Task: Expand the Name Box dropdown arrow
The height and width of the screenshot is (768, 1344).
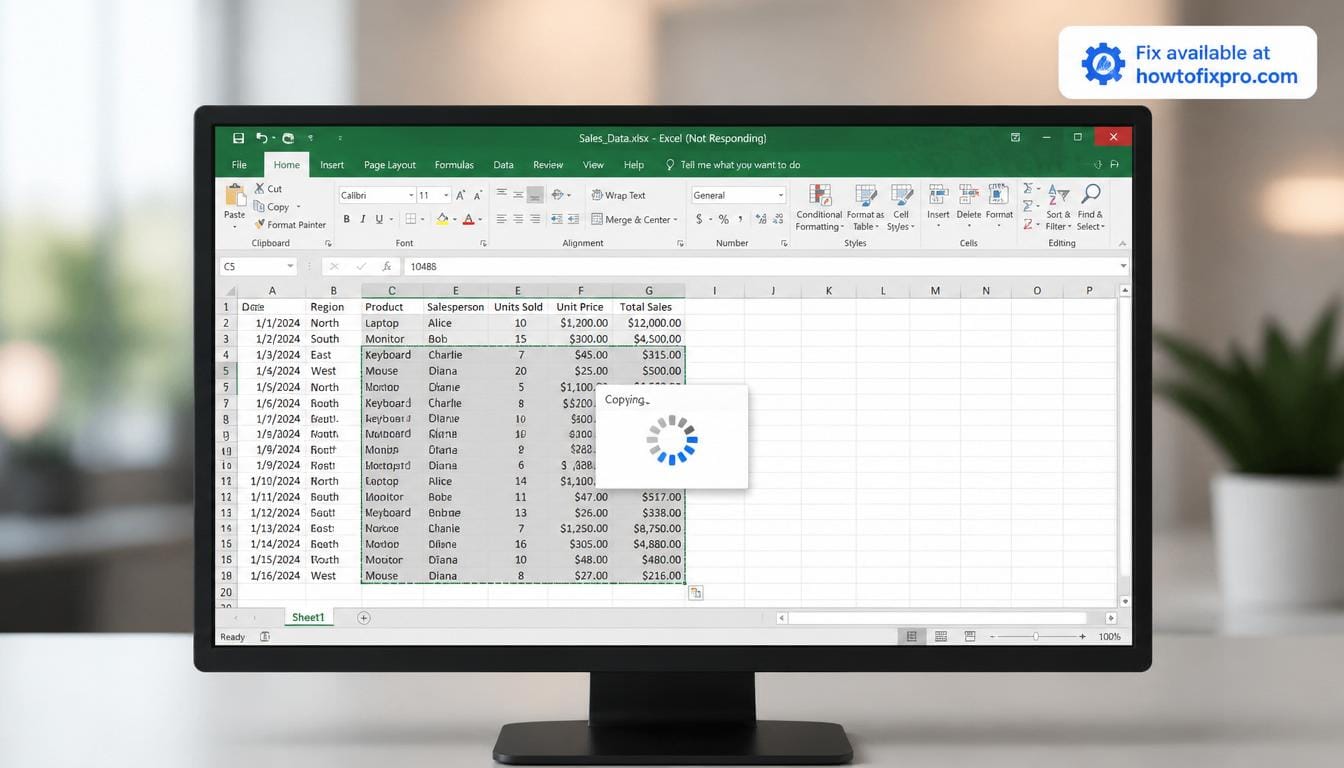Action: tap(291, 267)
